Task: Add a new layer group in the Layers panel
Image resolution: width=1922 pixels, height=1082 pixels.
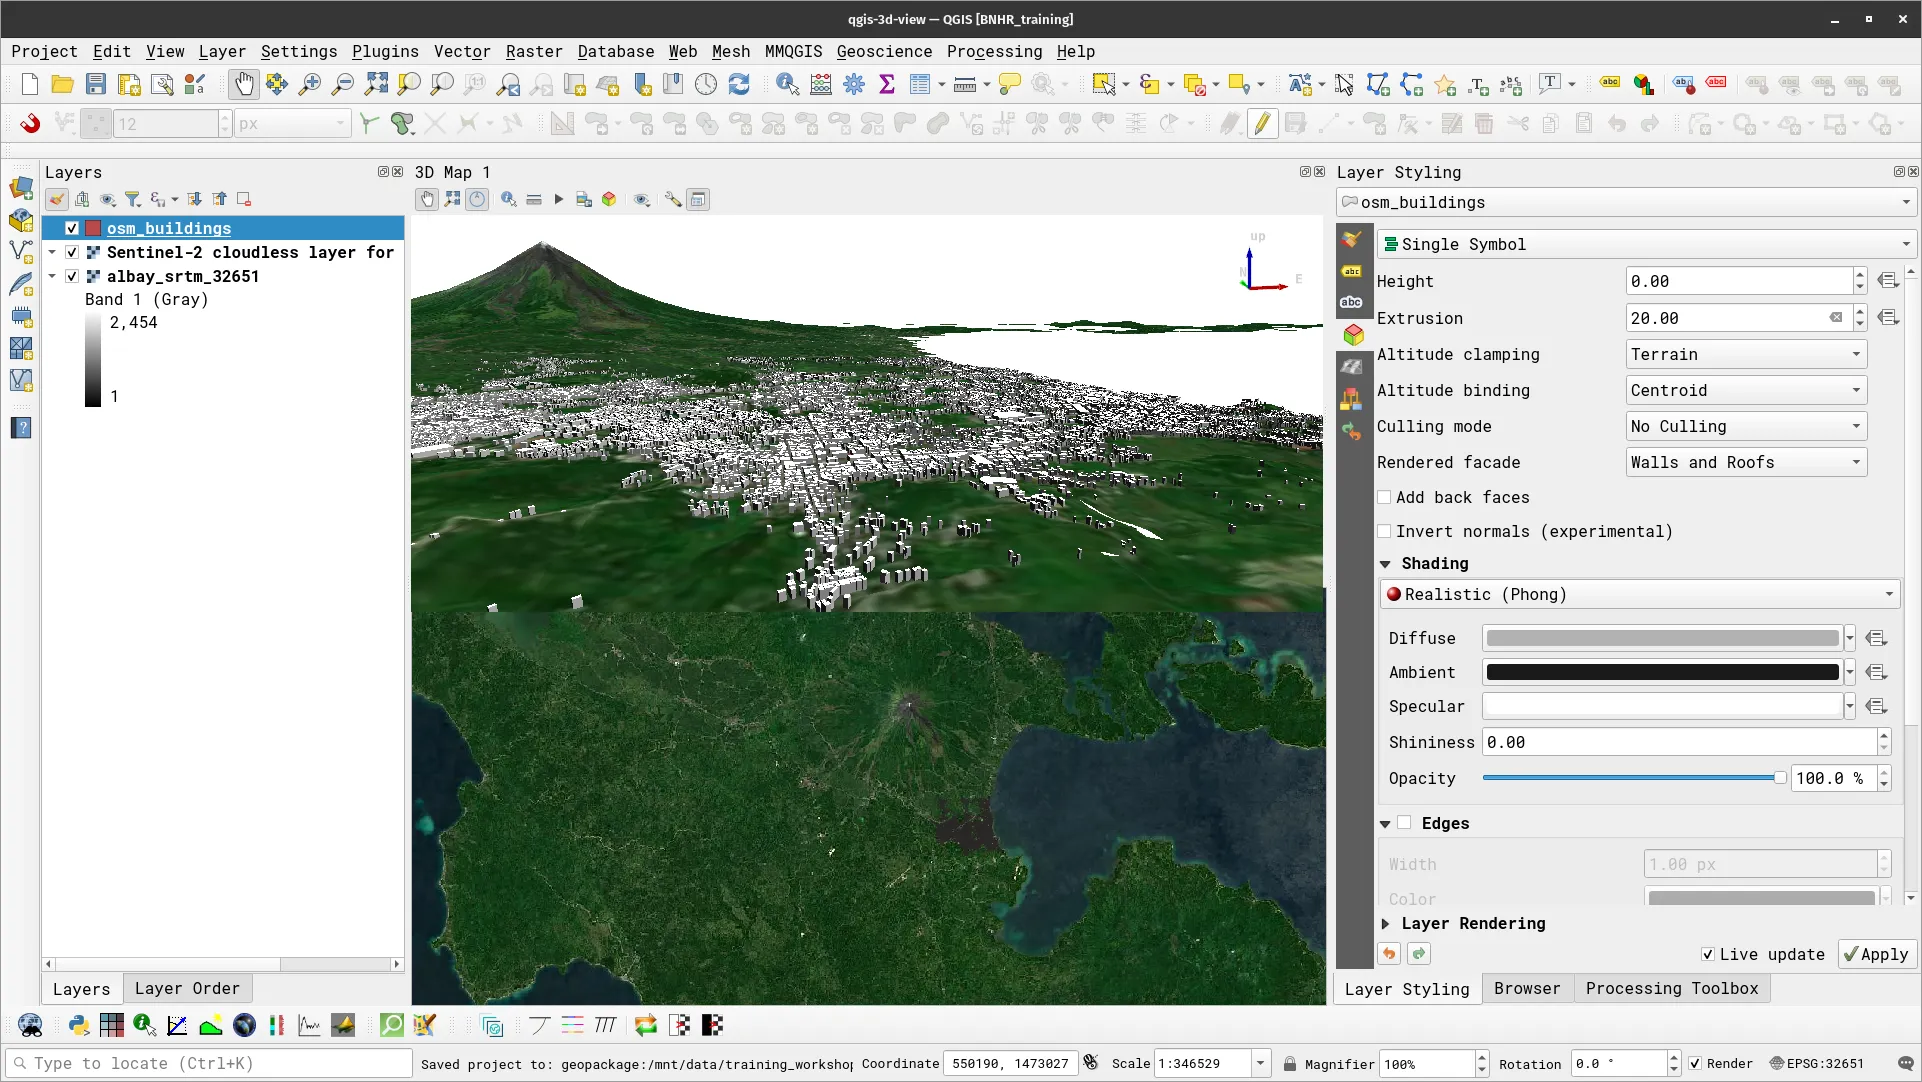Action: 82,199
